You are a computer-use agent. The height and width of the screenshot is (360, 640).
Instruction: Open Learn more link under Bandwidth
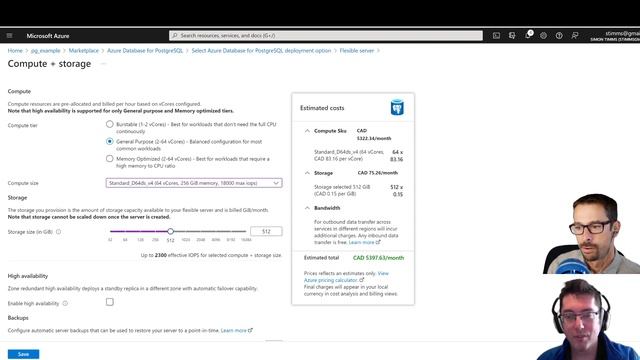[364, 242]
